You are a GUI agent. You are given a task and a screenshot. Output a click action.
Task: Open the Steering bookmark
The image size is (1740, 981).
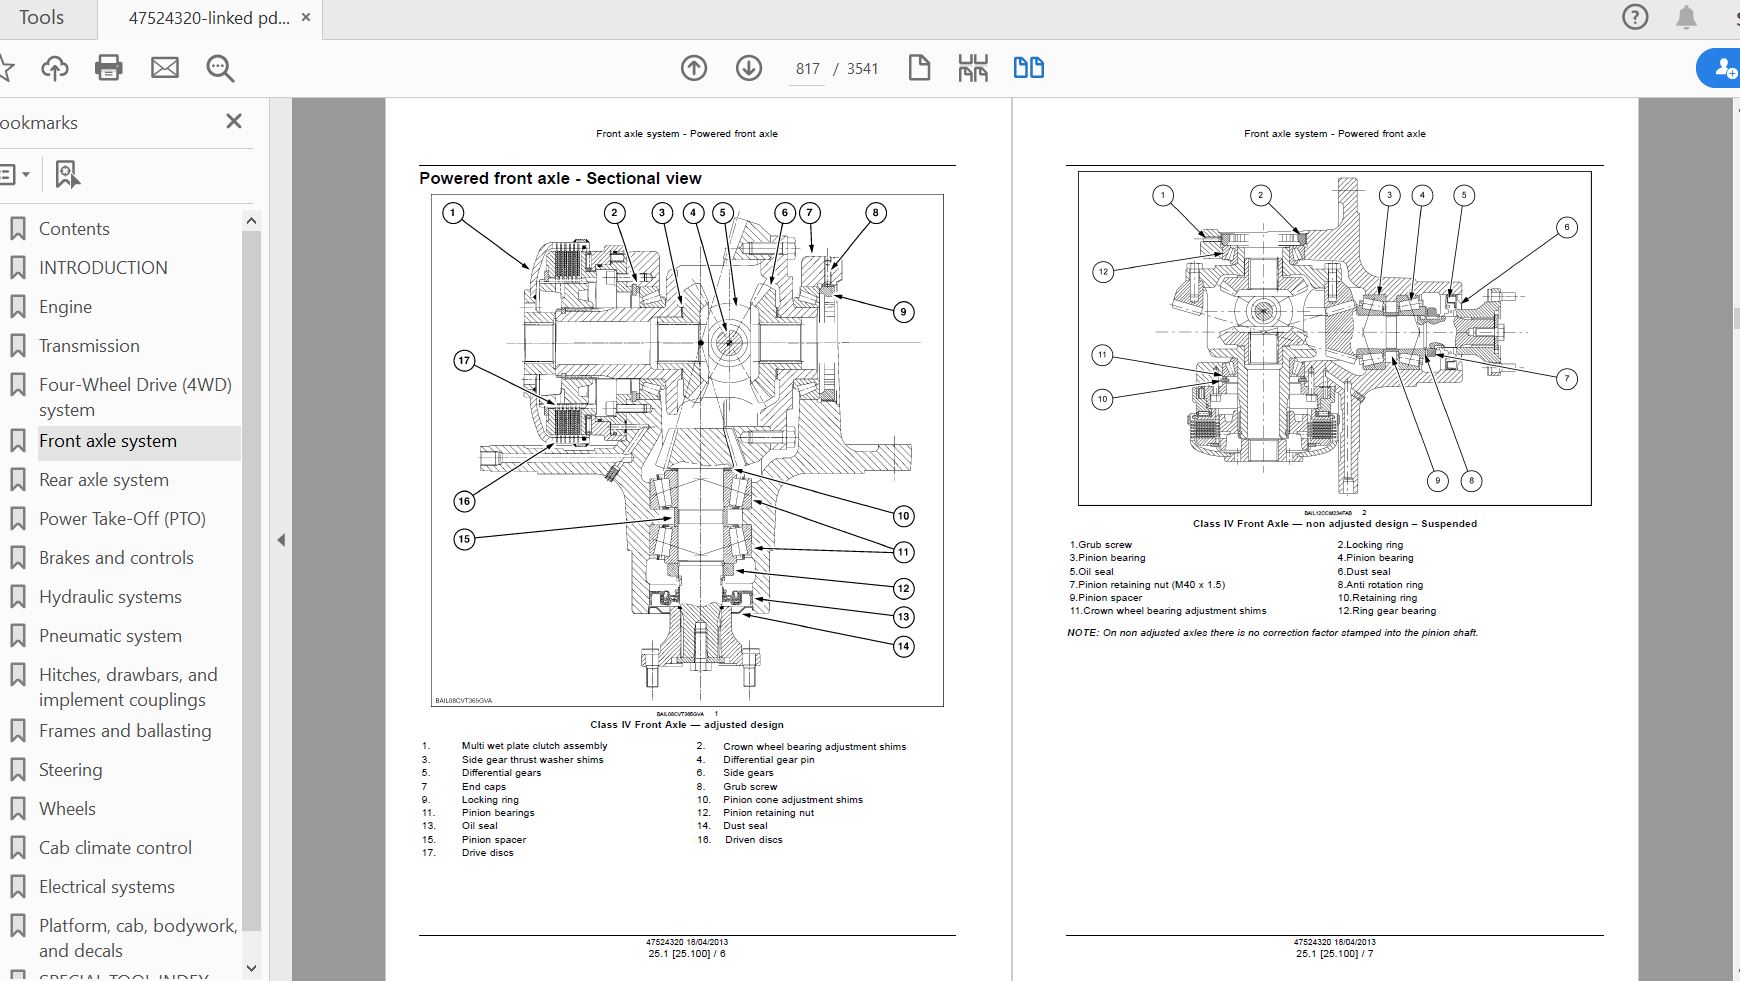click(x=70, y=770)
